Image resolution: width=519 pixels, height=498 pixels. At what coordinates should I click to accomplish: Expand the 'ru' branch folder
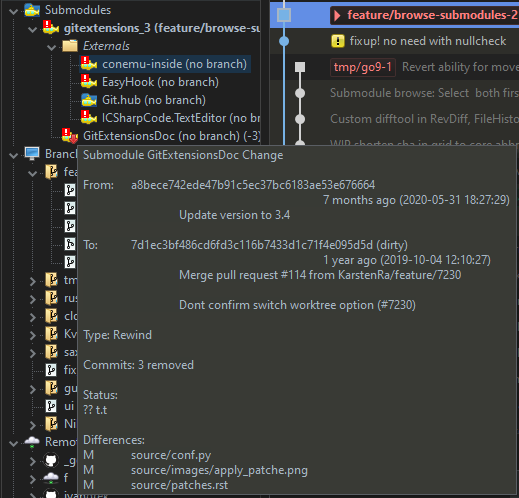[x=32, y=299]
